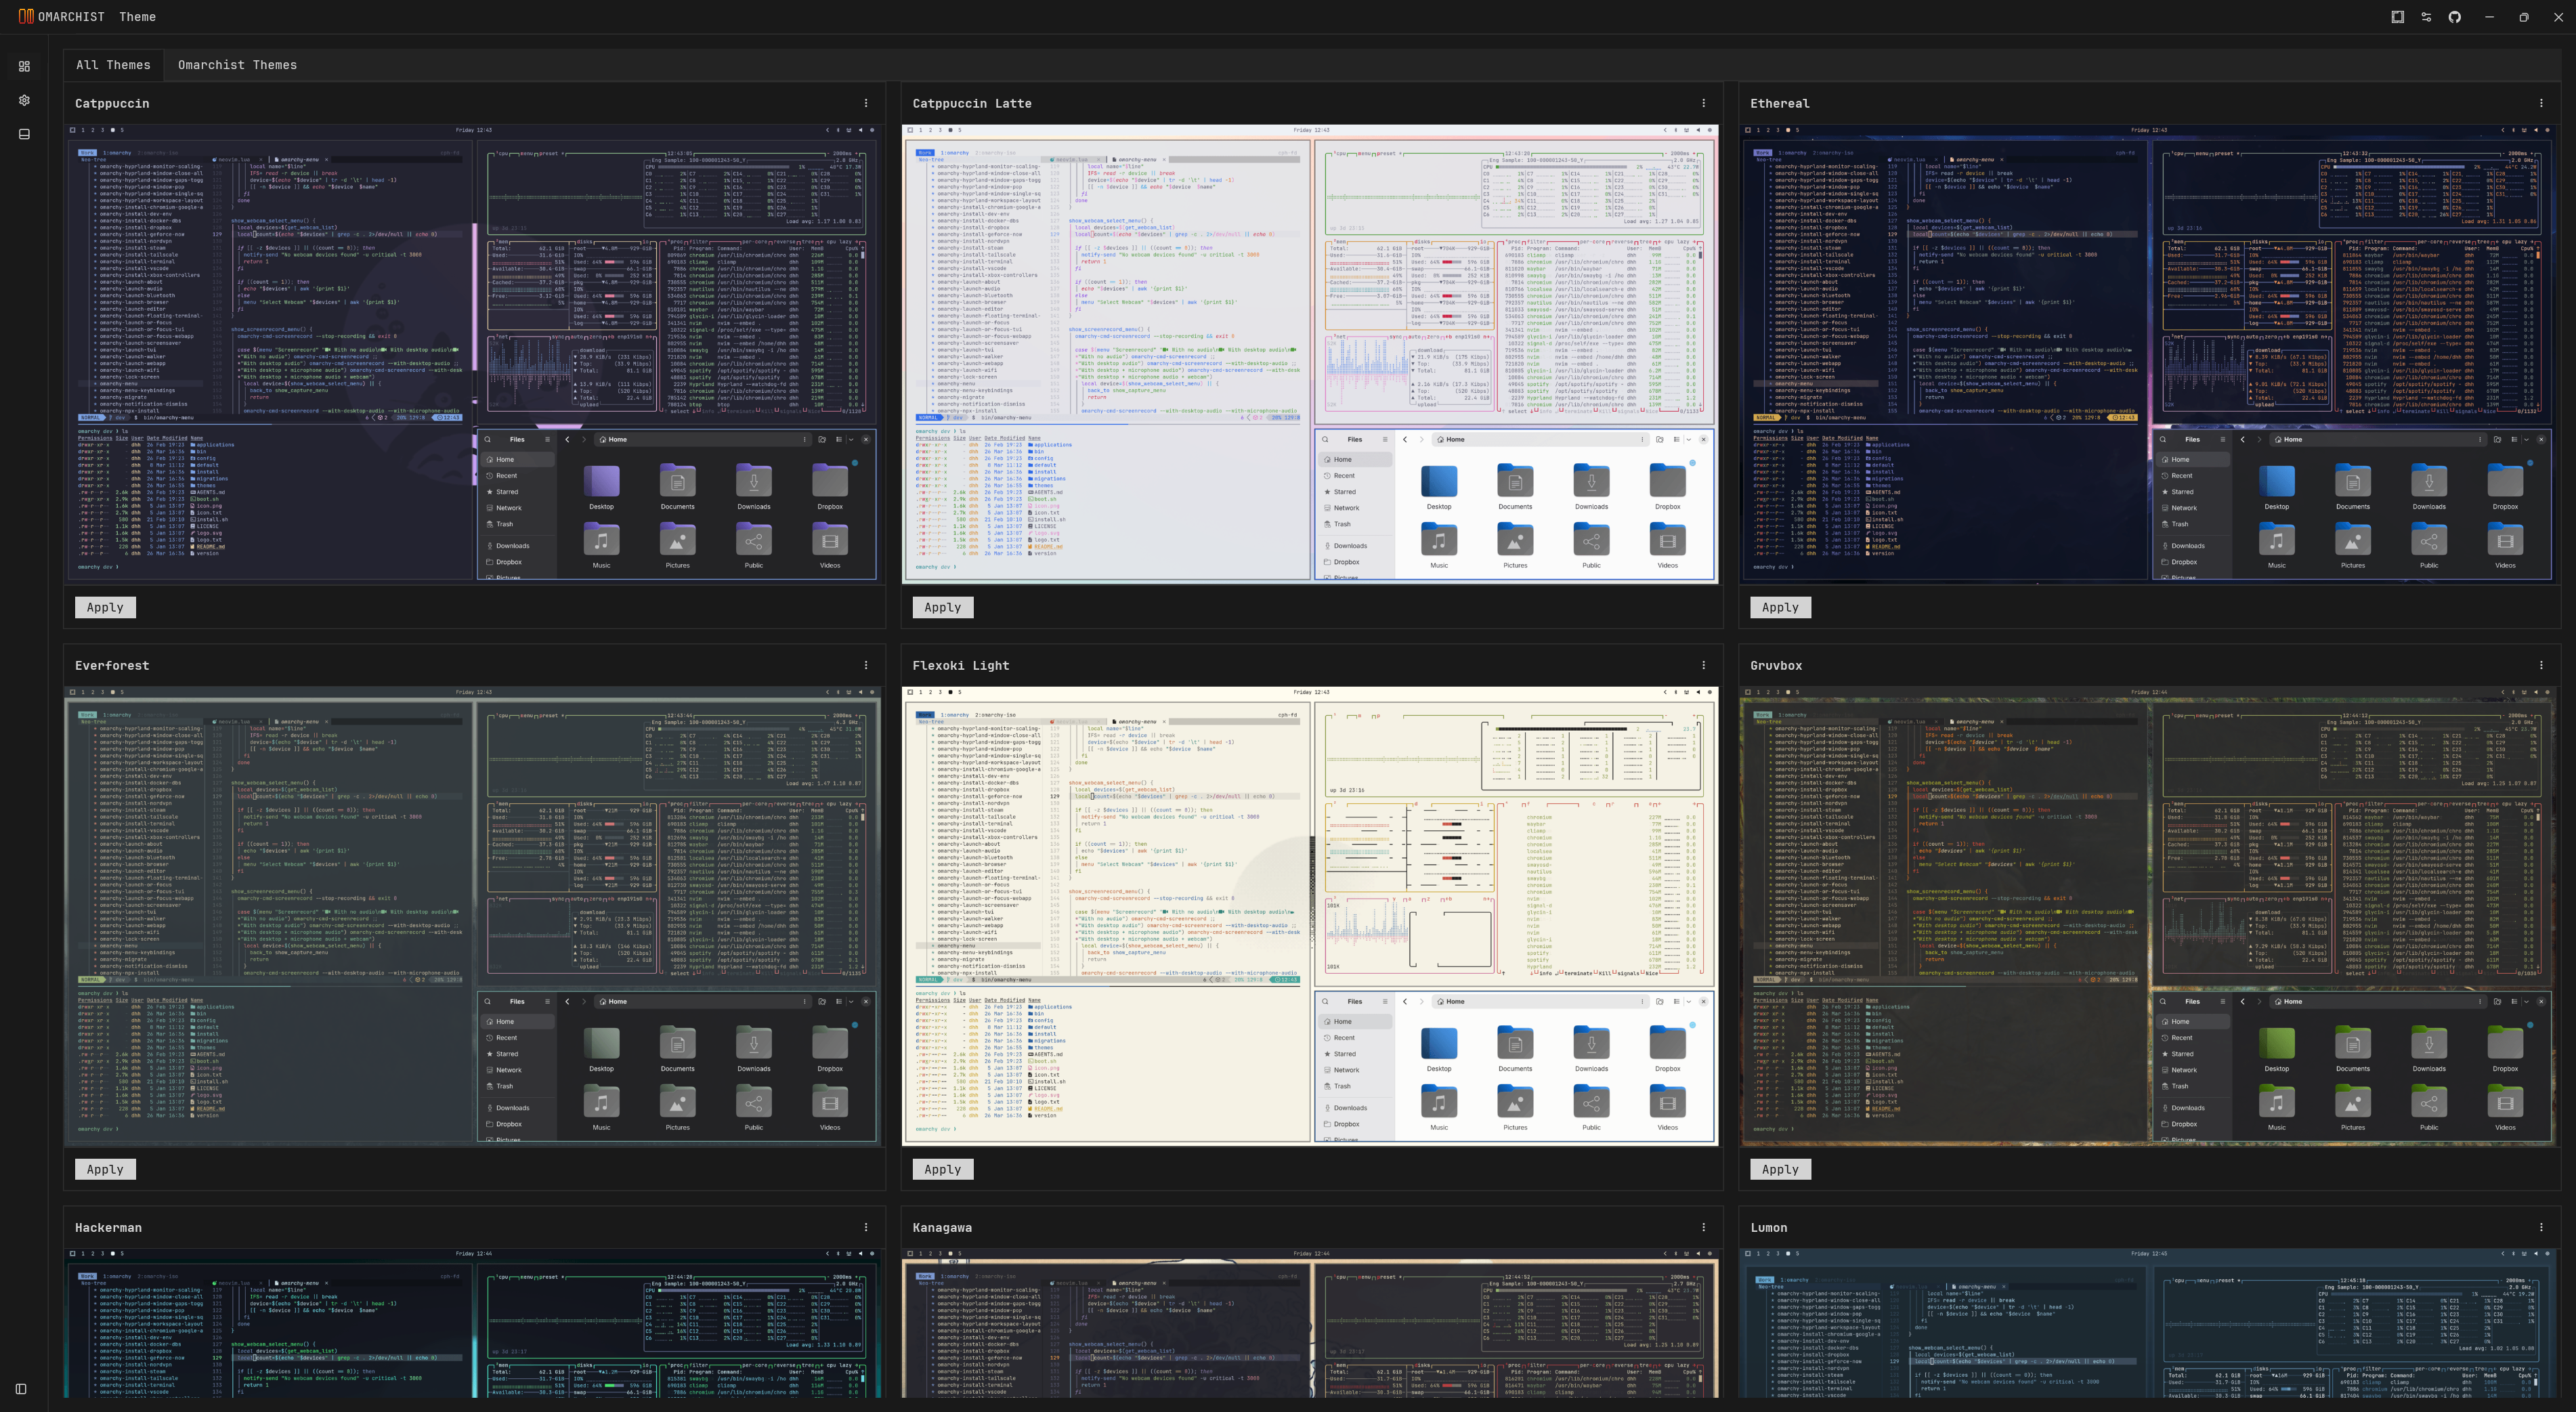2576x1412 pixels.
Task: Apply the Everforest theme
Action: pyautogui.click(x=105, y=1169)
